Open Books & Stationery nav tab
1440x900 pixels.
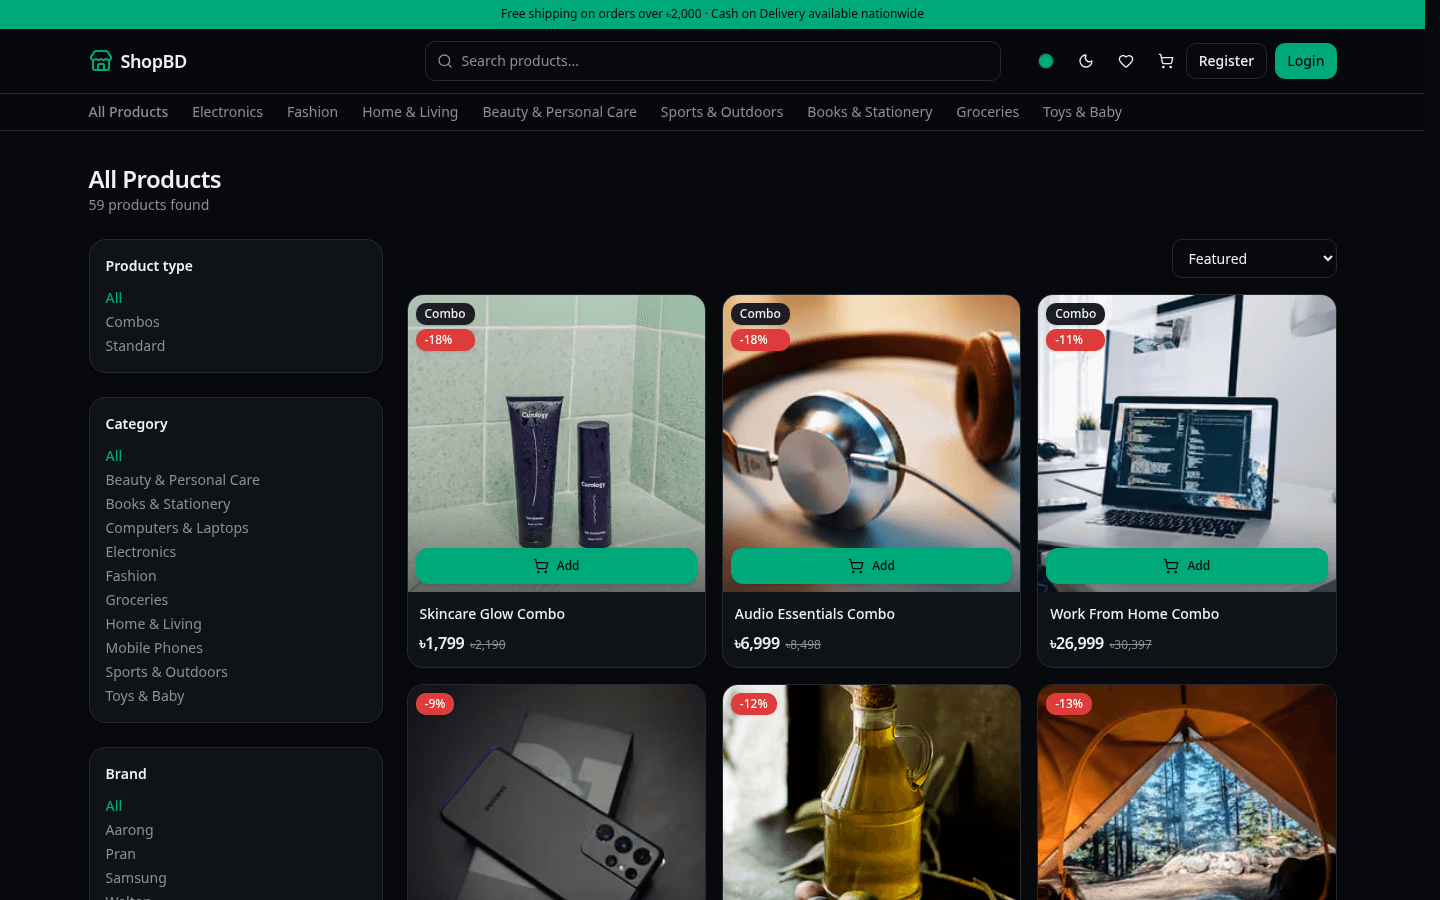coord(870,112)
